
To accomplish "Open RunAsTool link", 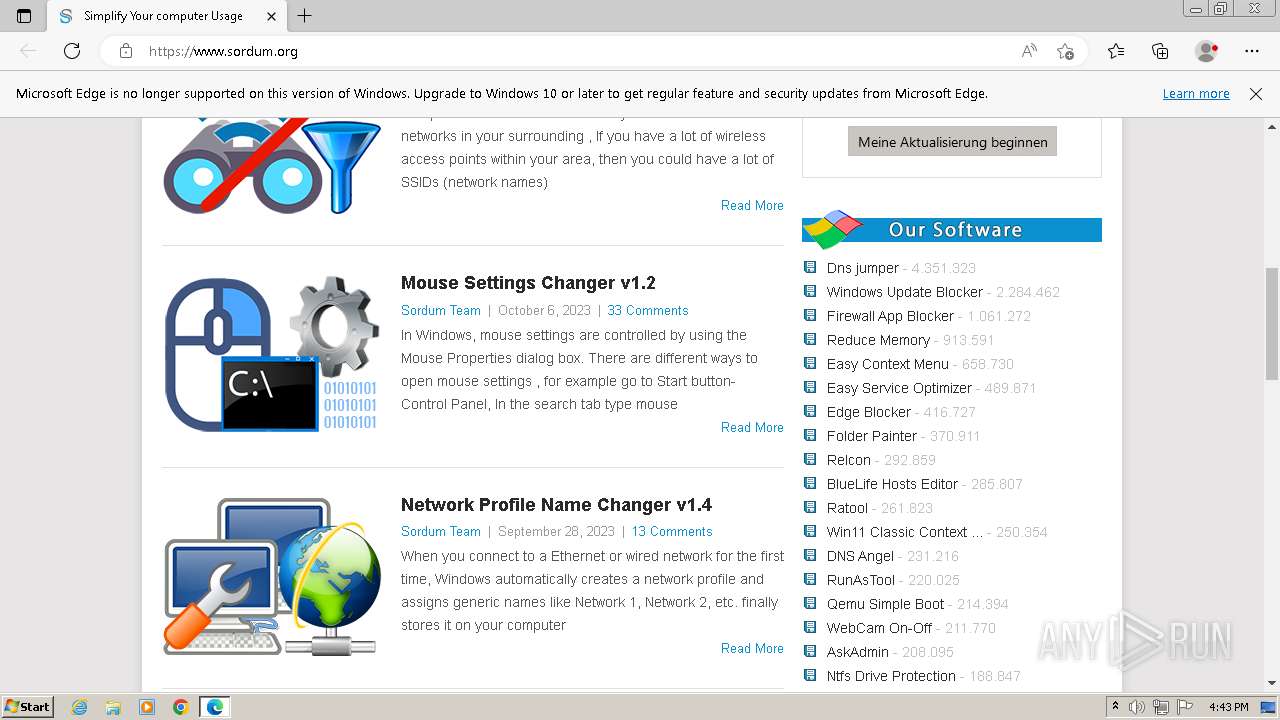I will 861,580.
